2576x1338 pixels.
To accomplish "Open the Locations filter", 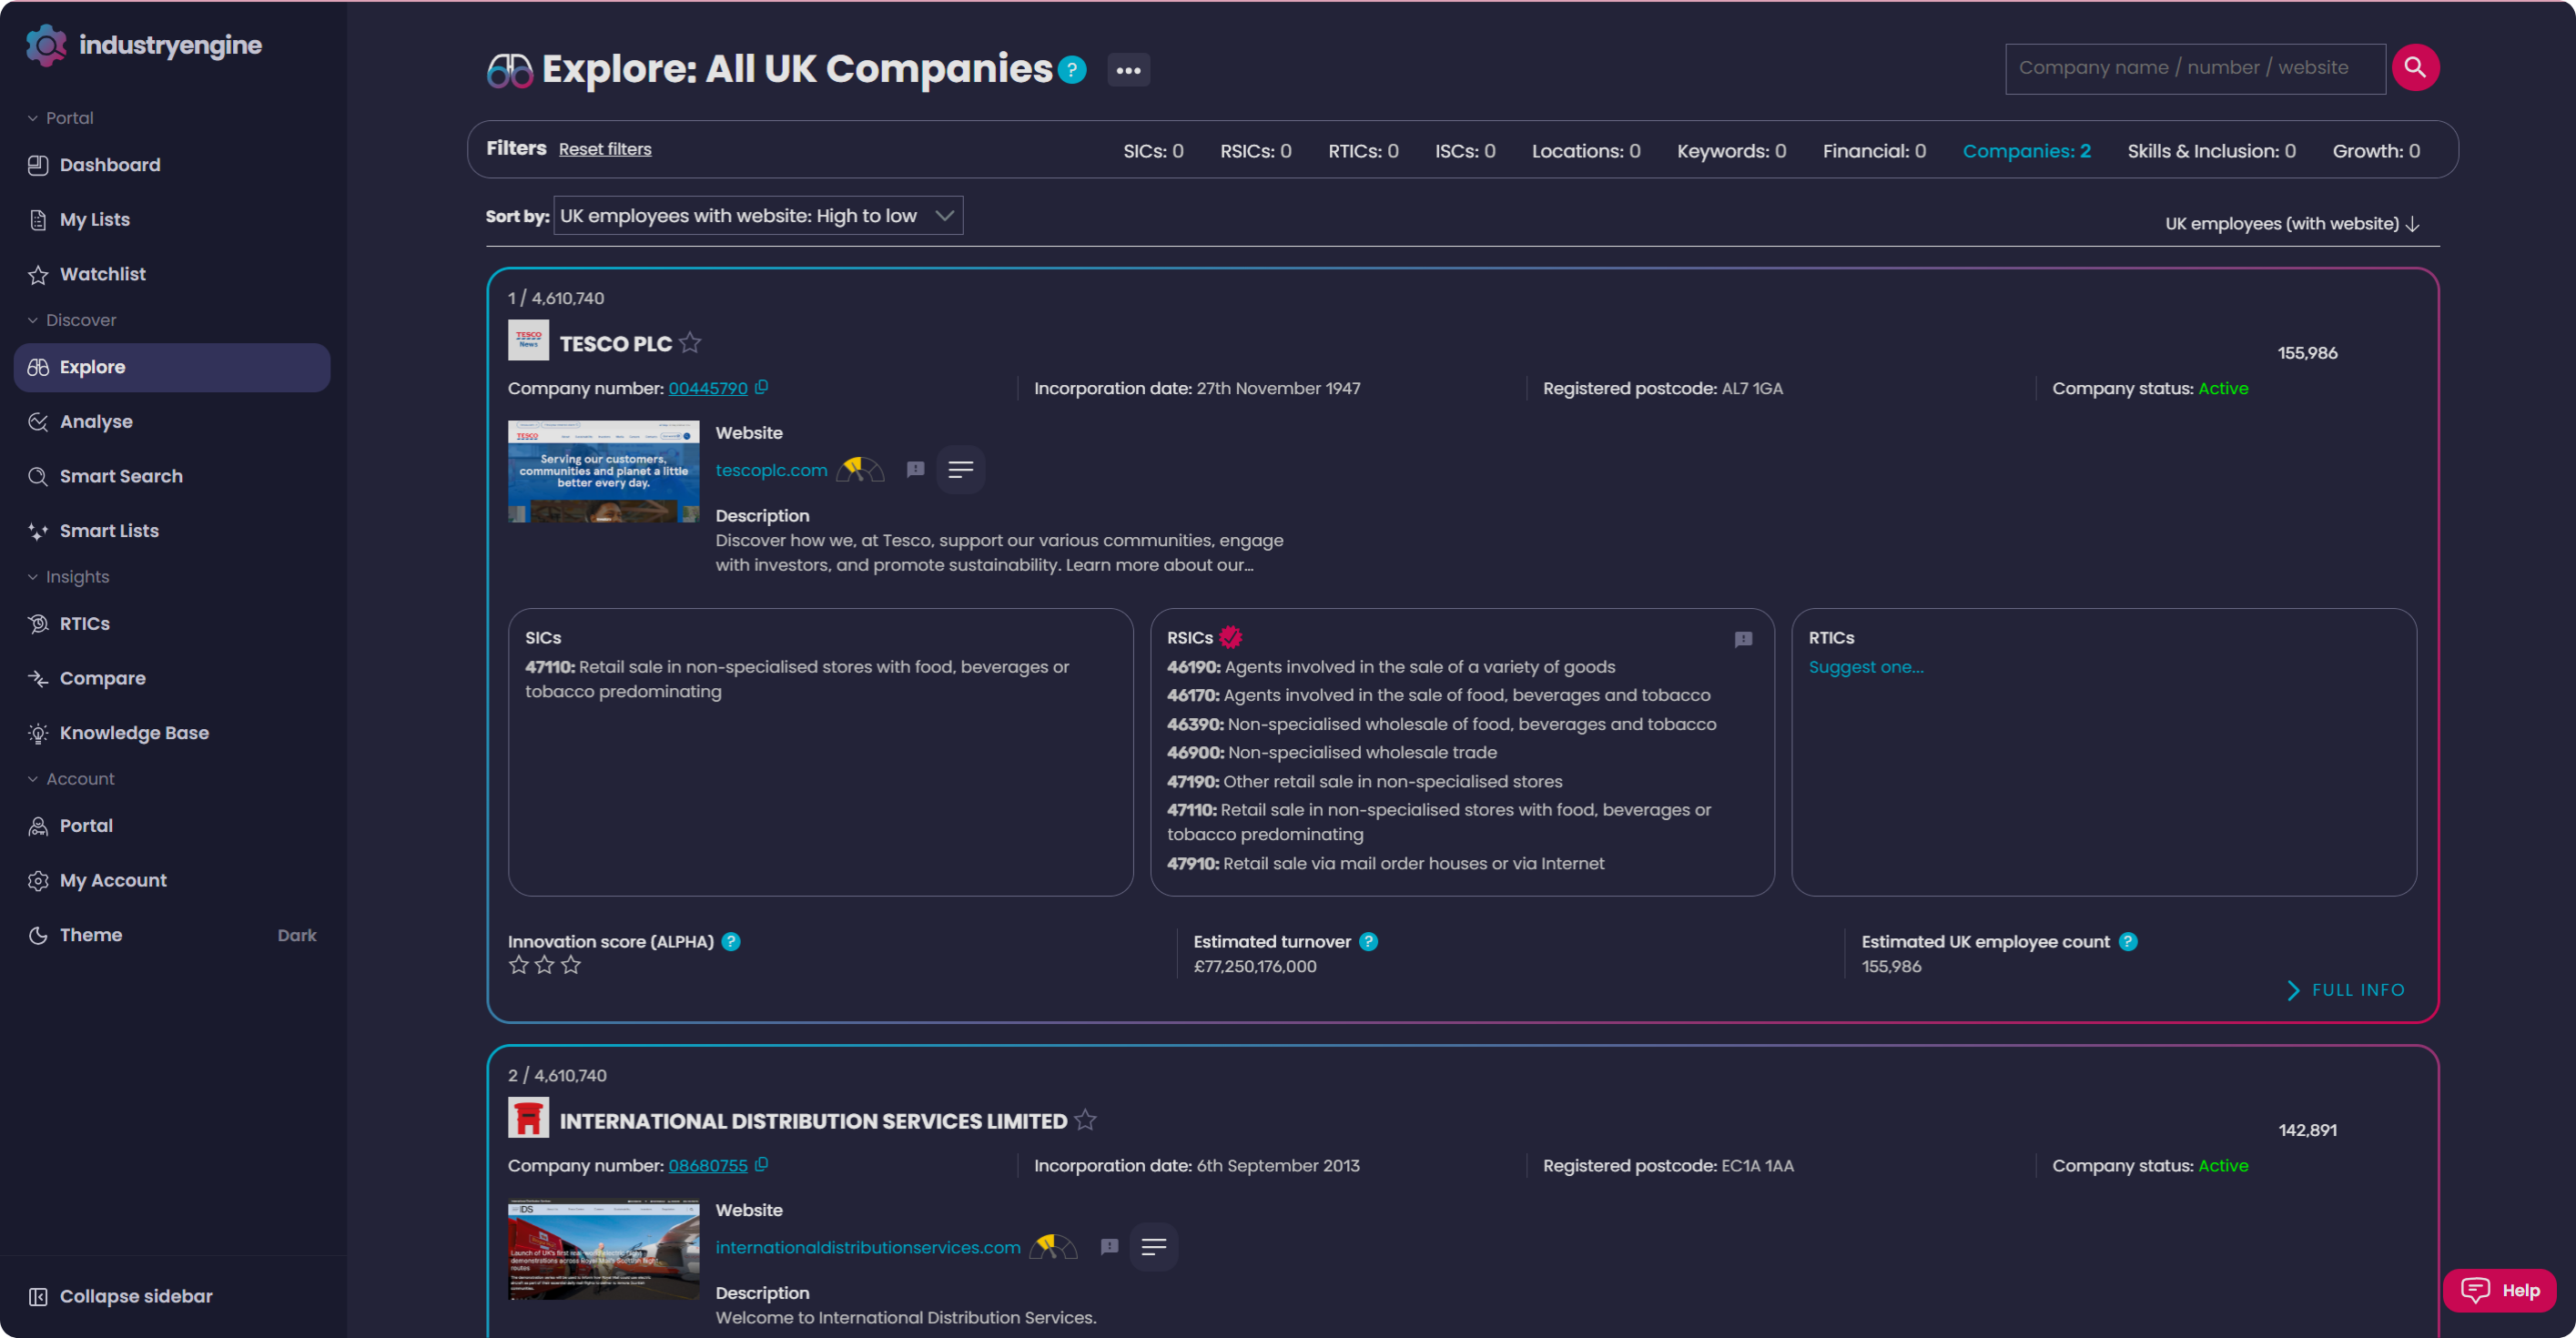I will click(x=1586, y=151).
